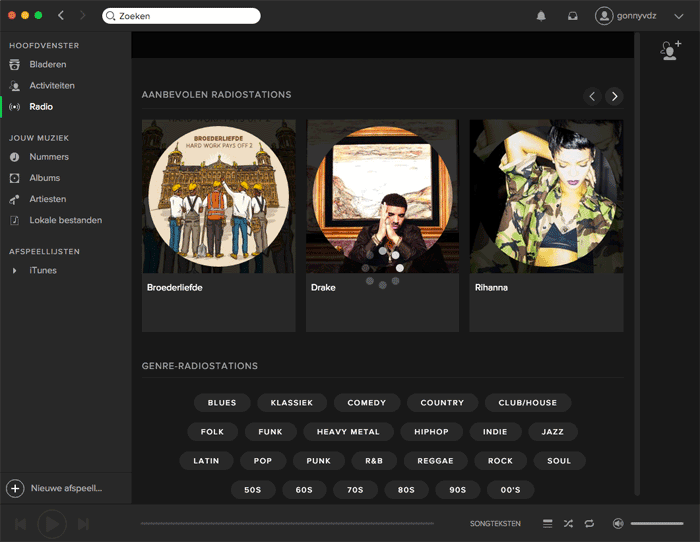The width and height of the screenshot is (700, 542).
Task: Open the find friends icon
Action: pyautogui.click(x=671, y=50)
